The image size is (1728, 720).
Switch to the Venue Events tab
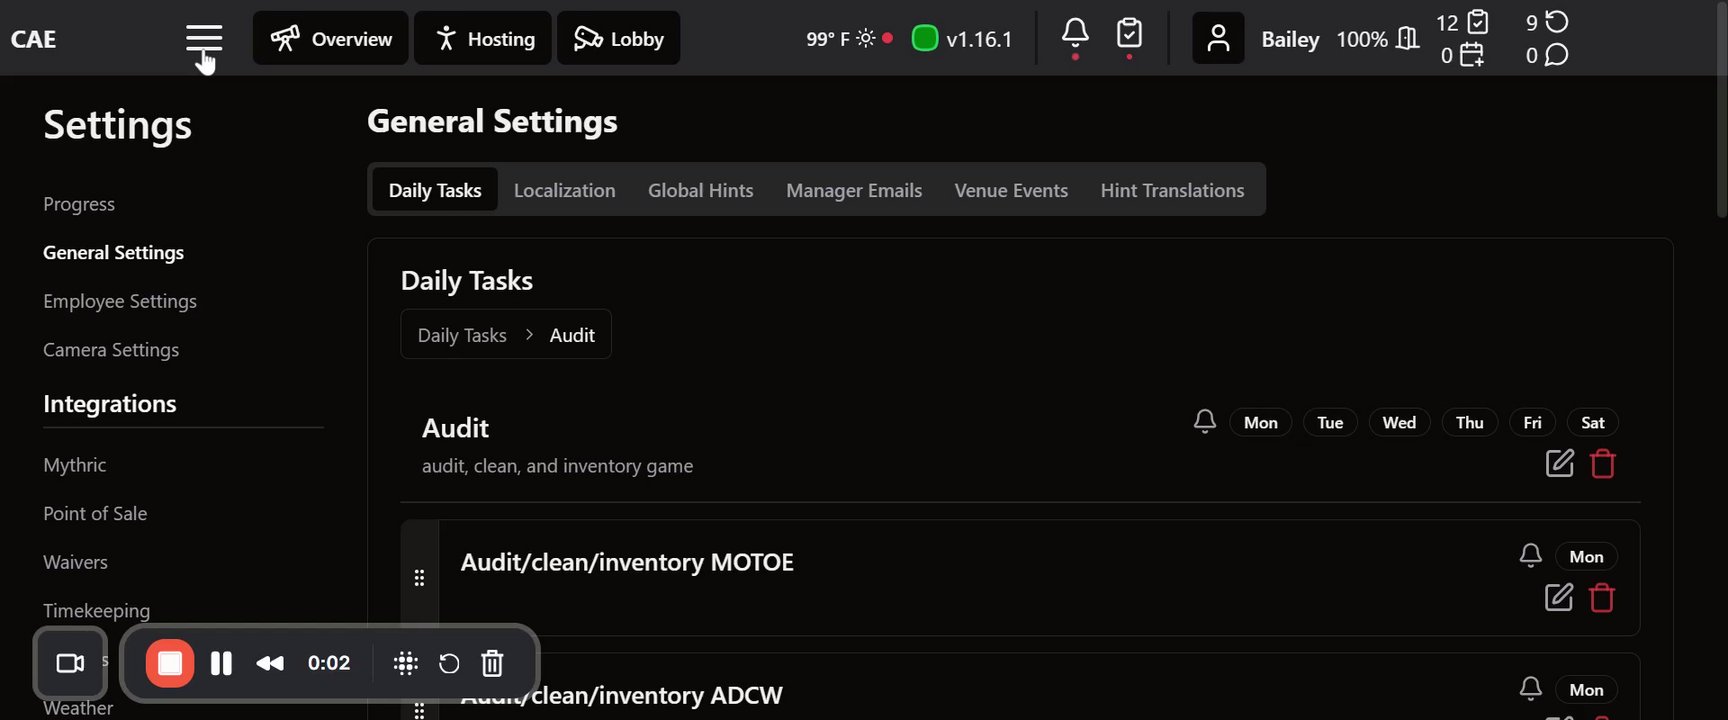1011,190
